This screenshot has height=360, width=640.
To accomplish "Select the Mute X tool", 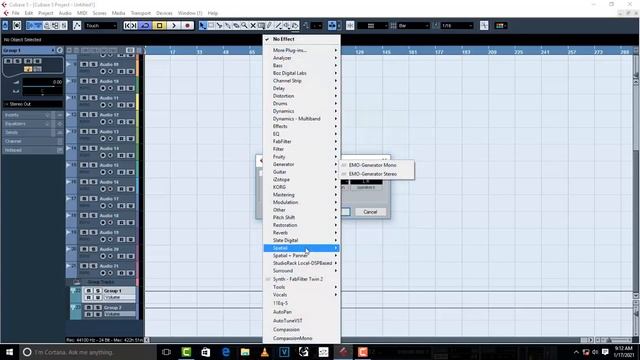I will point(253,26).
